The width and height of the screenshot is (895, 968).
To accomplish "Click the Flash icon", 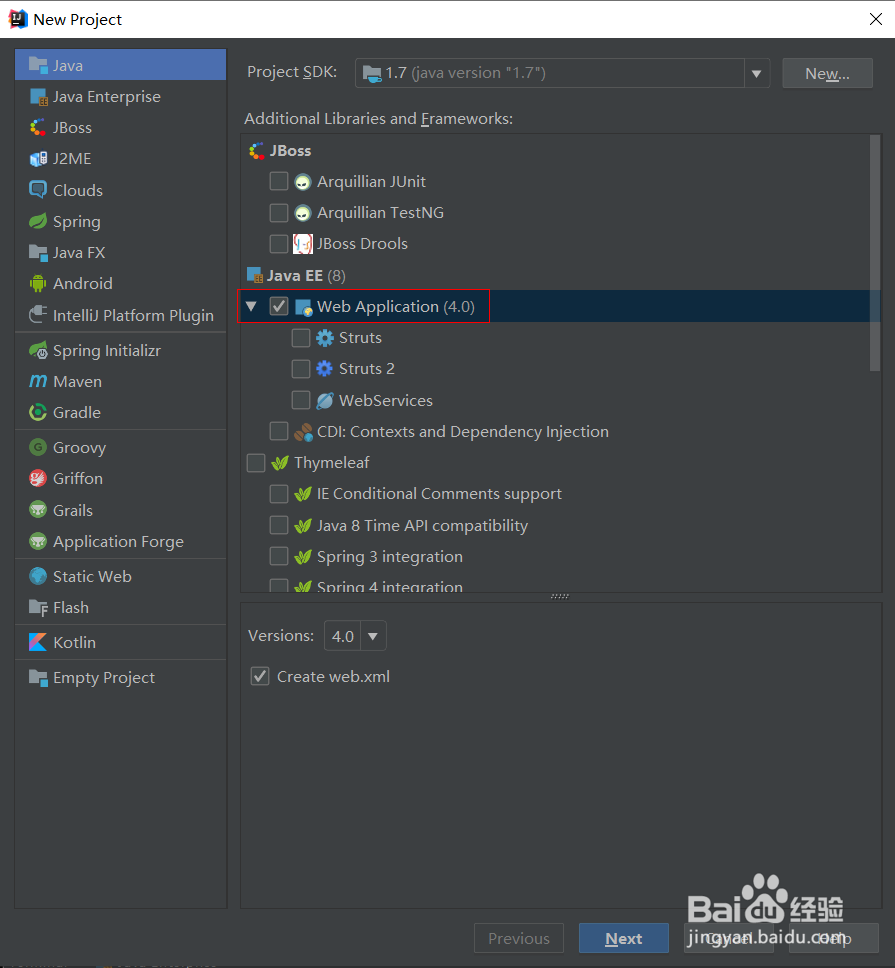I will (38, 607).
